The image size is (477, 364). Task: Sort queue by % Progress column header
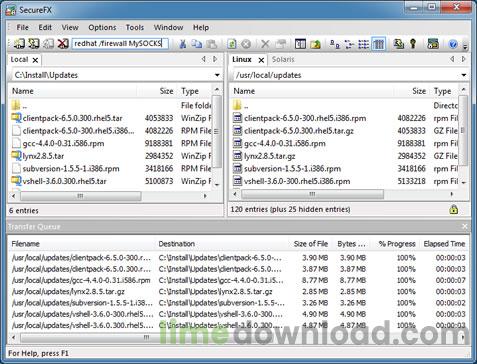[397, 244]
